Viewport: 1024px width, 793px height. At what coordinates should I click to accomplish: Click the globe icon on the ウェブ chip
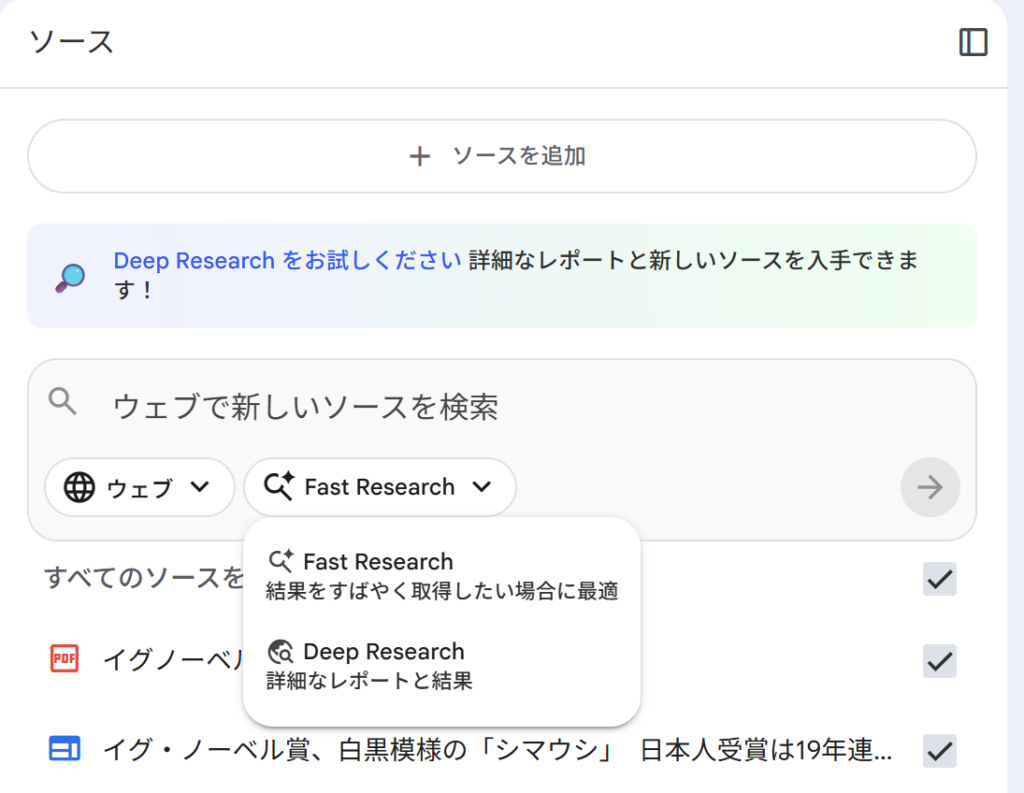(79, 487)
